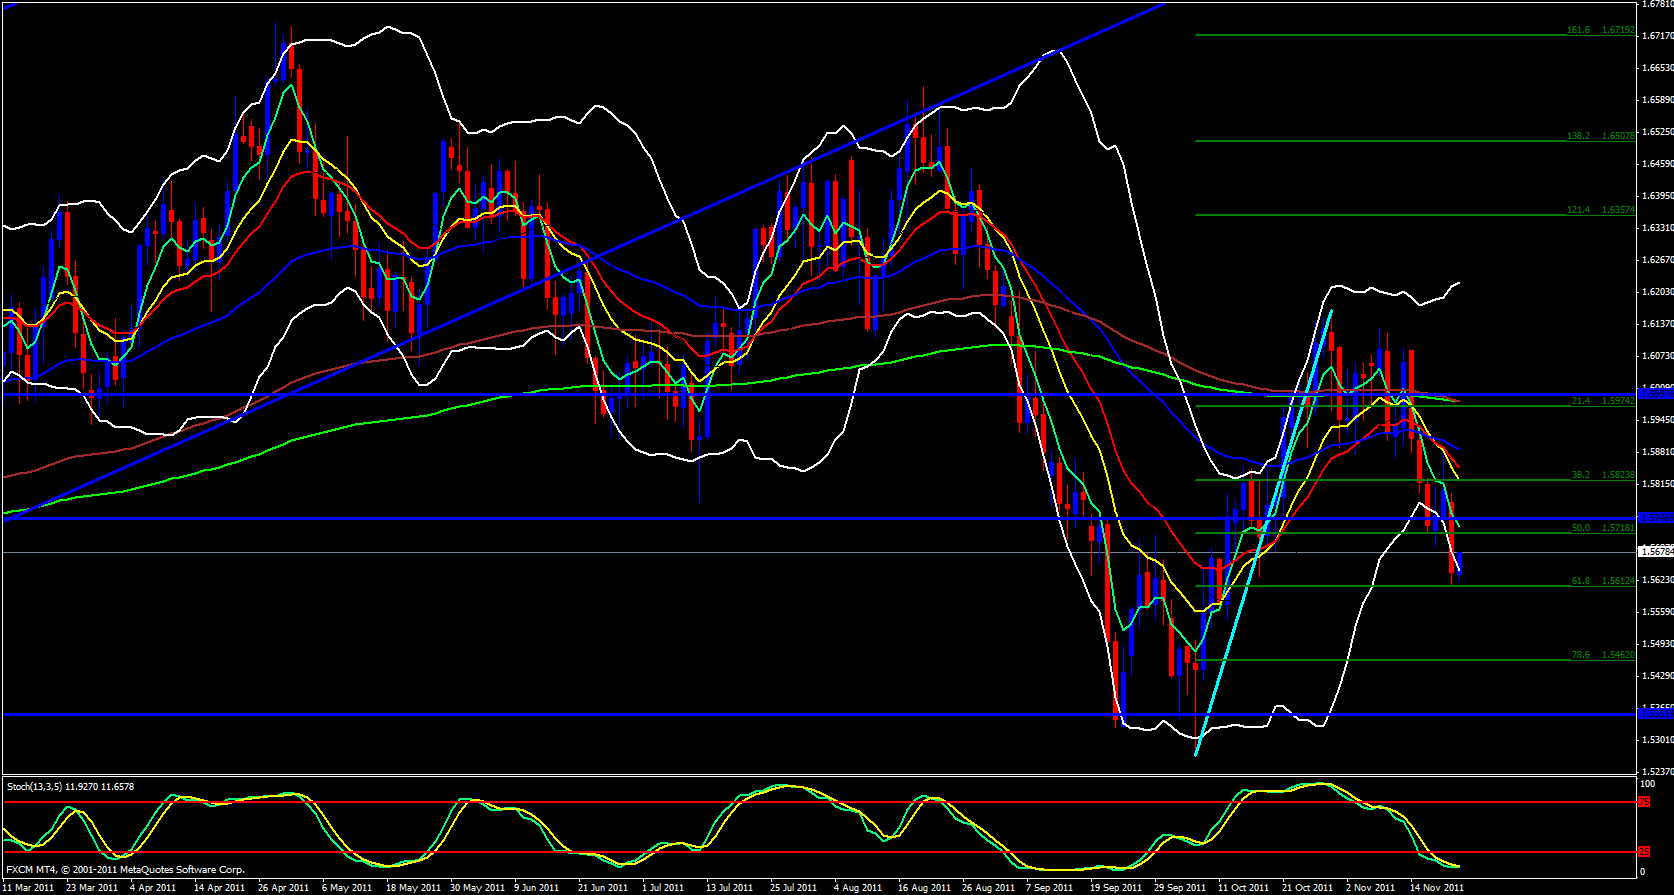The width and height of the screenshot is (1674, 895).
Task: Click the current price tag 1.56784
Action: click(1656, 551)
